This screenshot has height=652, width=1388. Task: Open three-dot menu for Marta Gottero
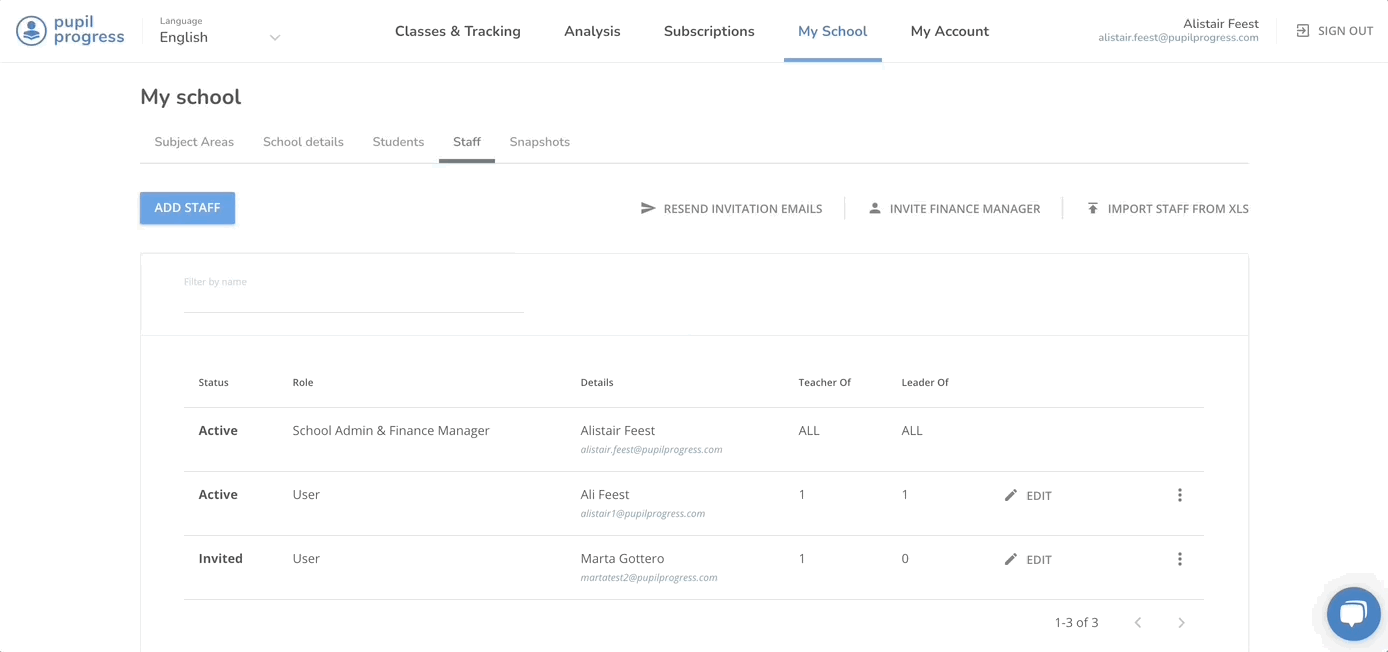(x=1180, y=559)
